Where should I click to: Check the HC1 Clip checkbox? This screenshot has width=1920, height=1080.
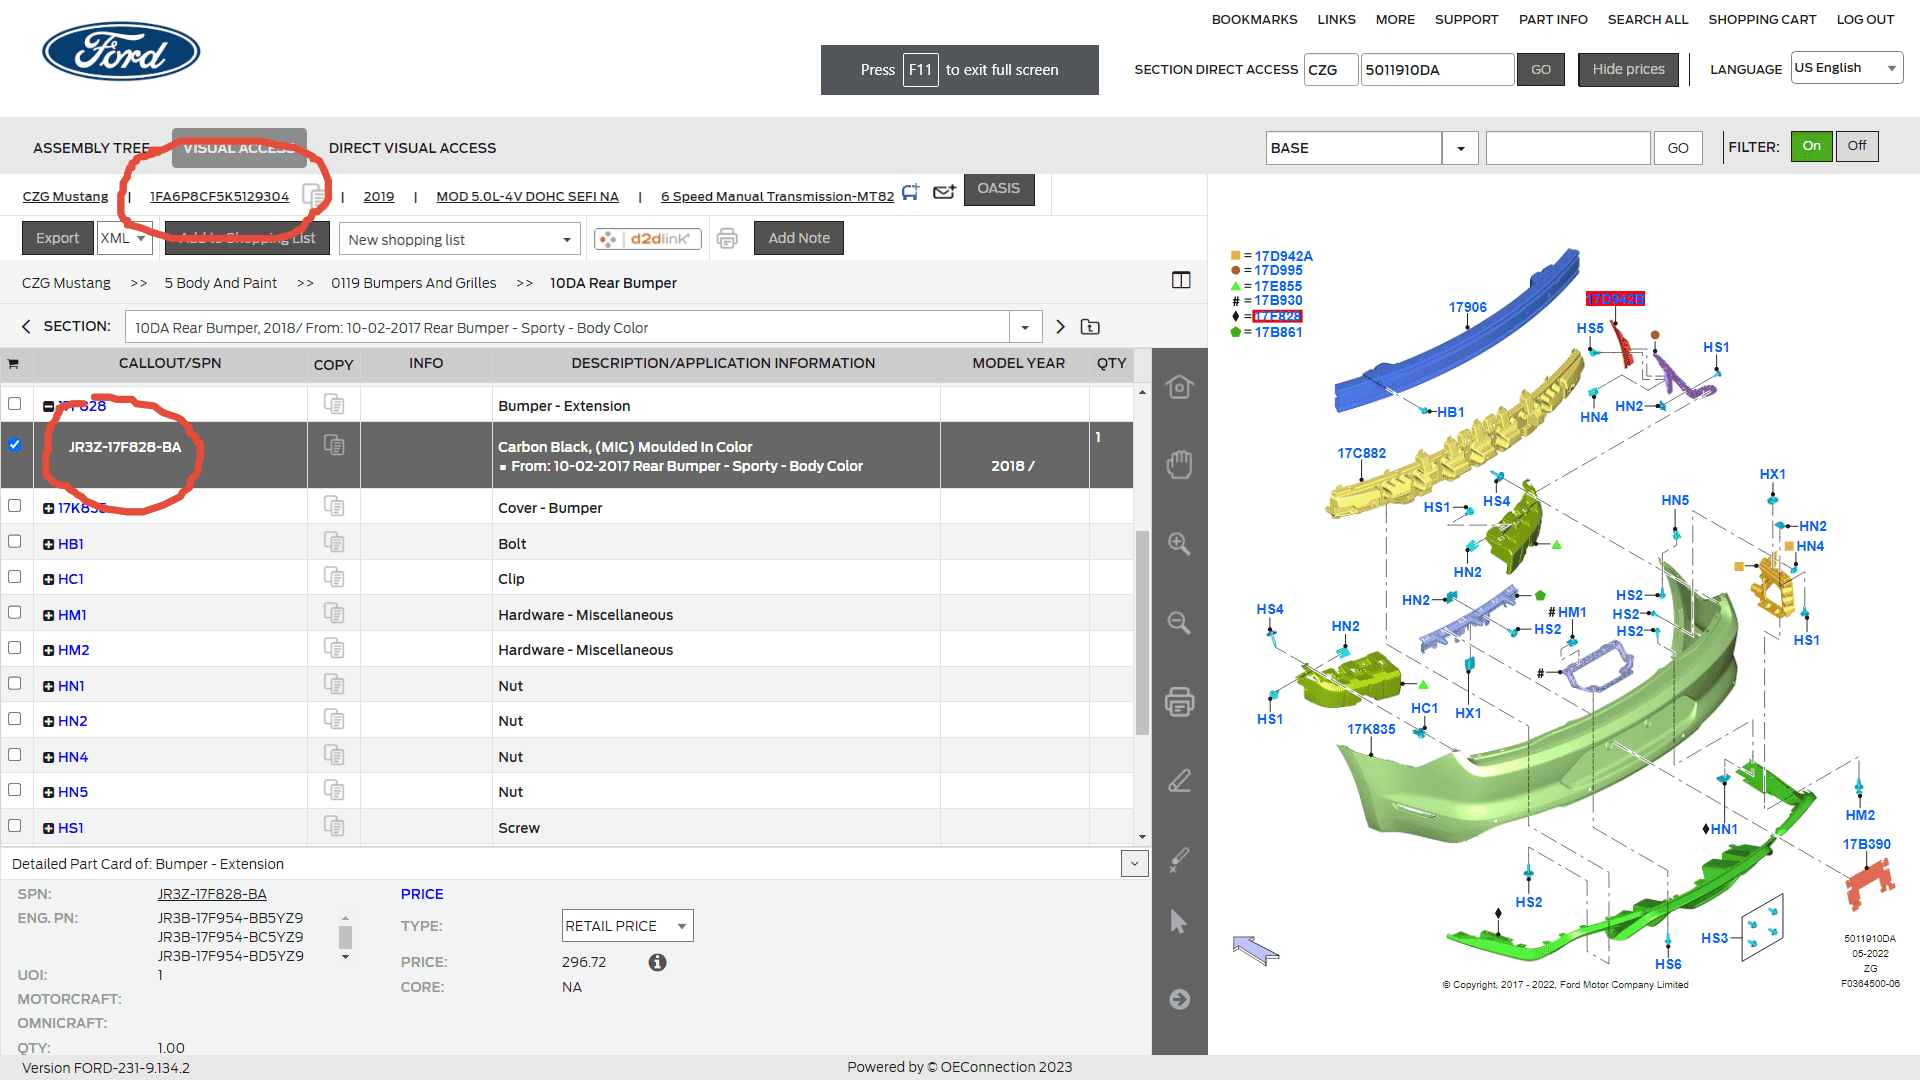tap(14, 577)
